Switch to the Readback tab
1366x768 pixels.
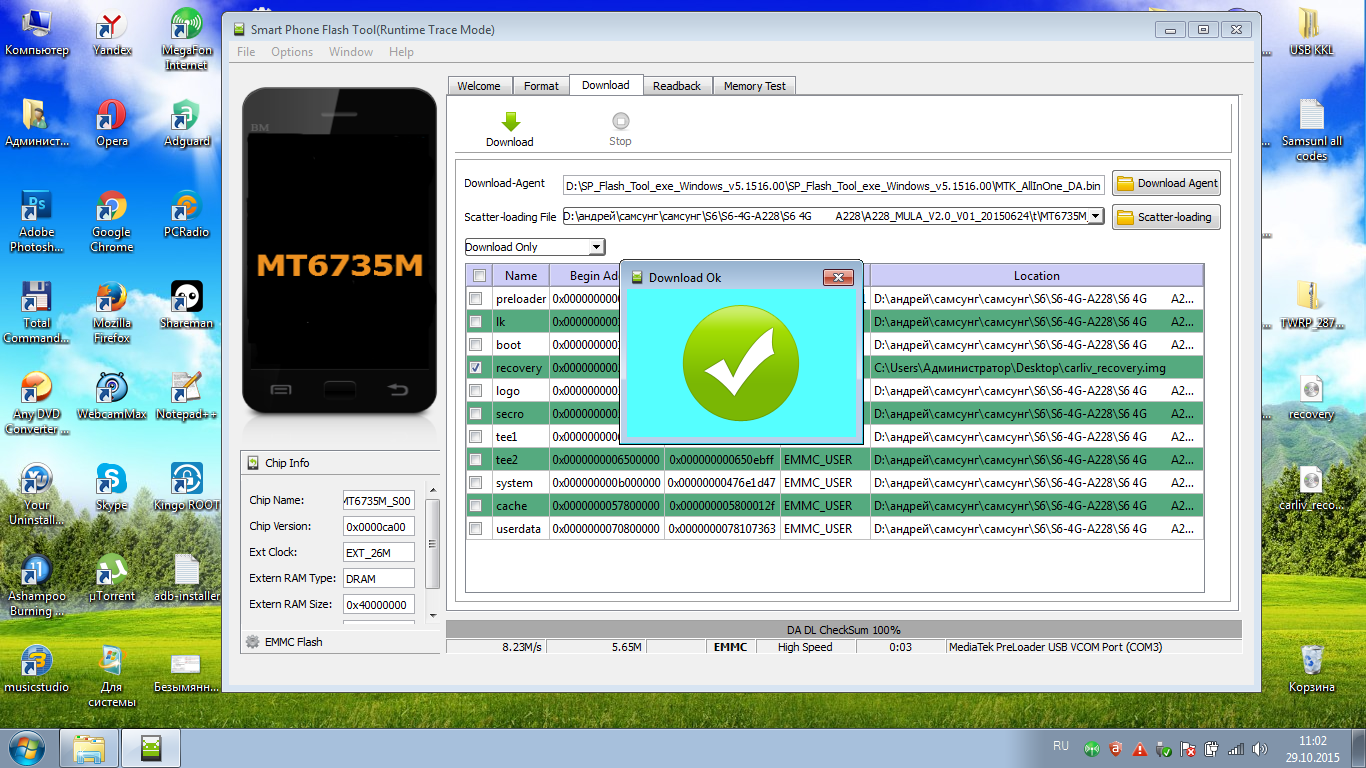click(x=677, y=86)
